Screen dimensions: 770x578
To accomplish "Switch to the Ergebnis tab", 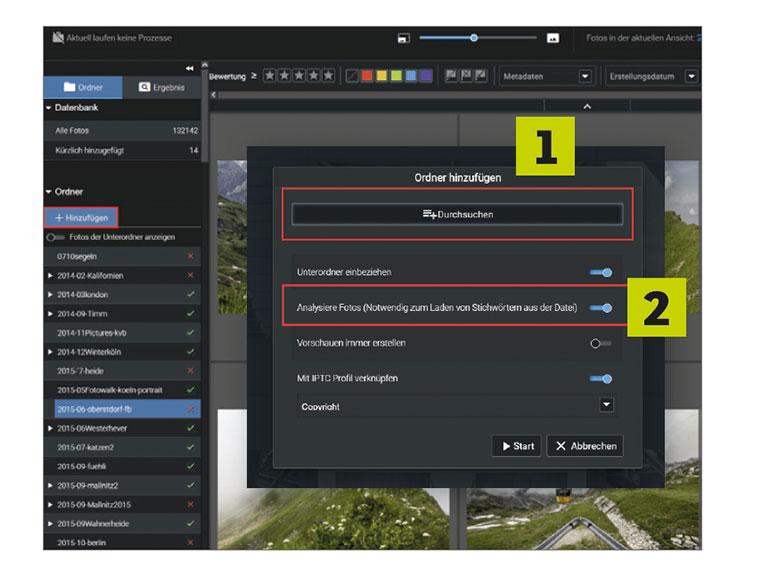I will click(x=162, y=87).
